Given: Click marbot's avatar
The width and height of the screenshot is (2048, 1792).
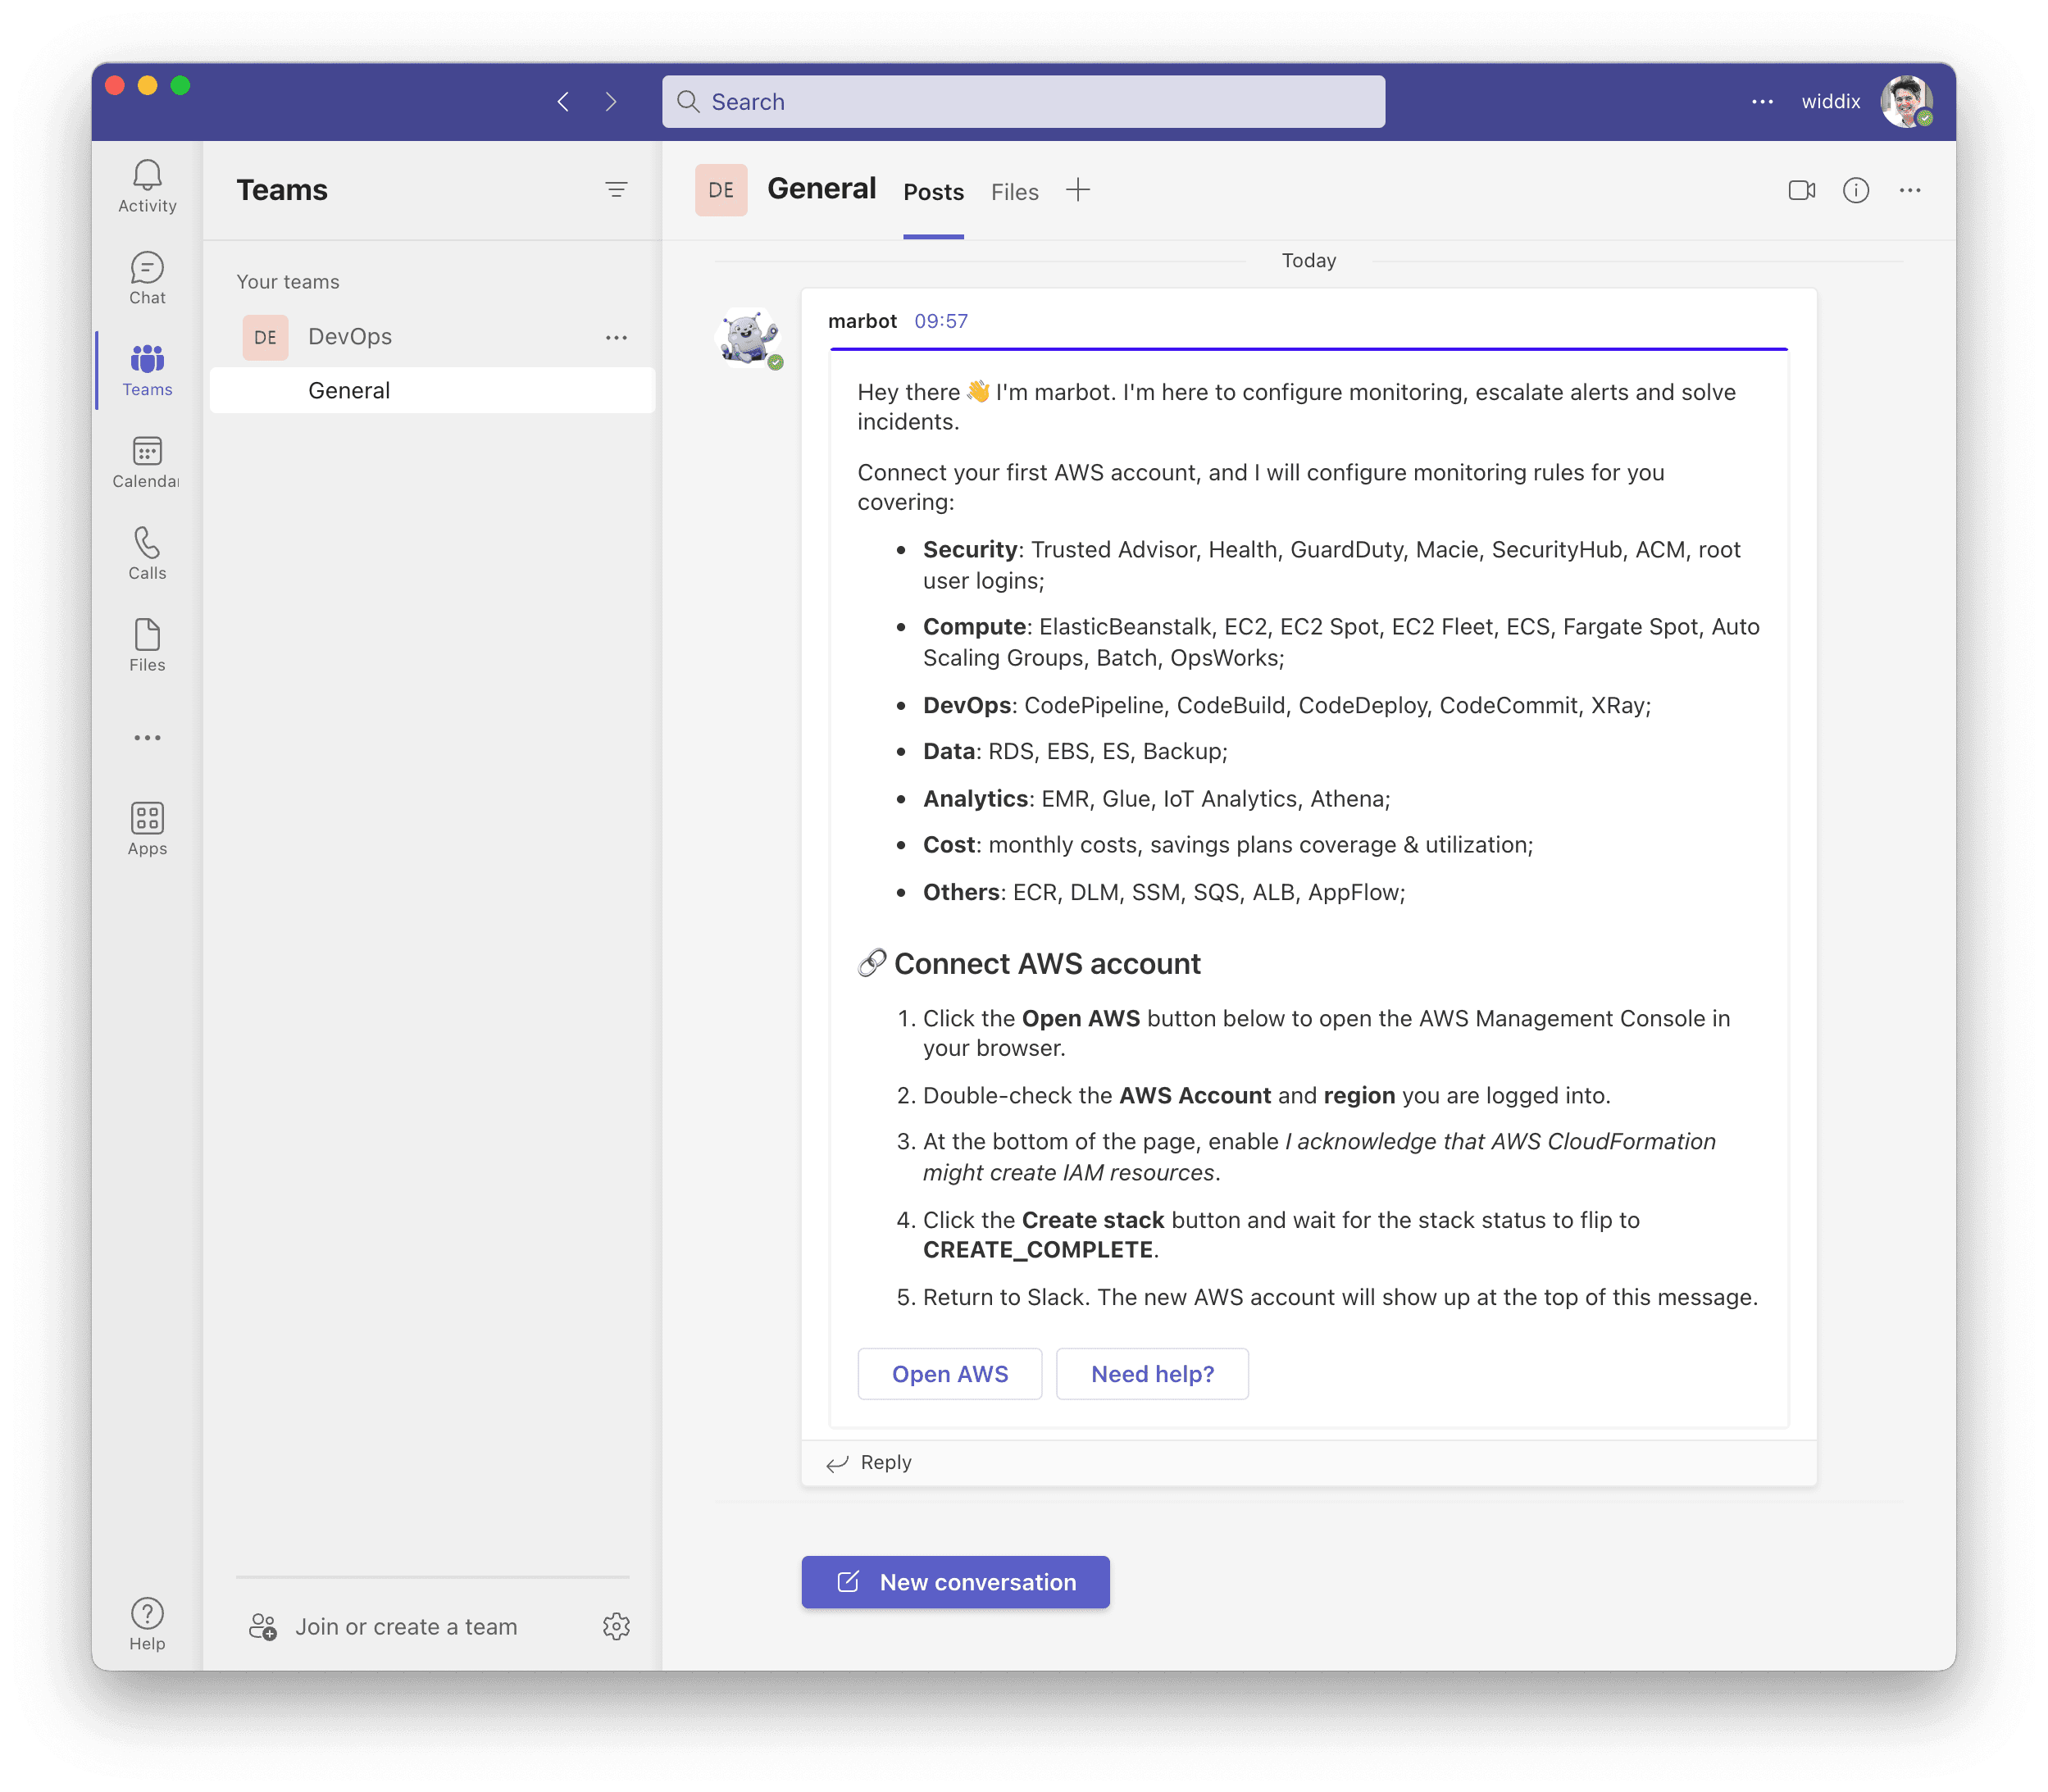Looking at the screenshot, I should (748, 338).
